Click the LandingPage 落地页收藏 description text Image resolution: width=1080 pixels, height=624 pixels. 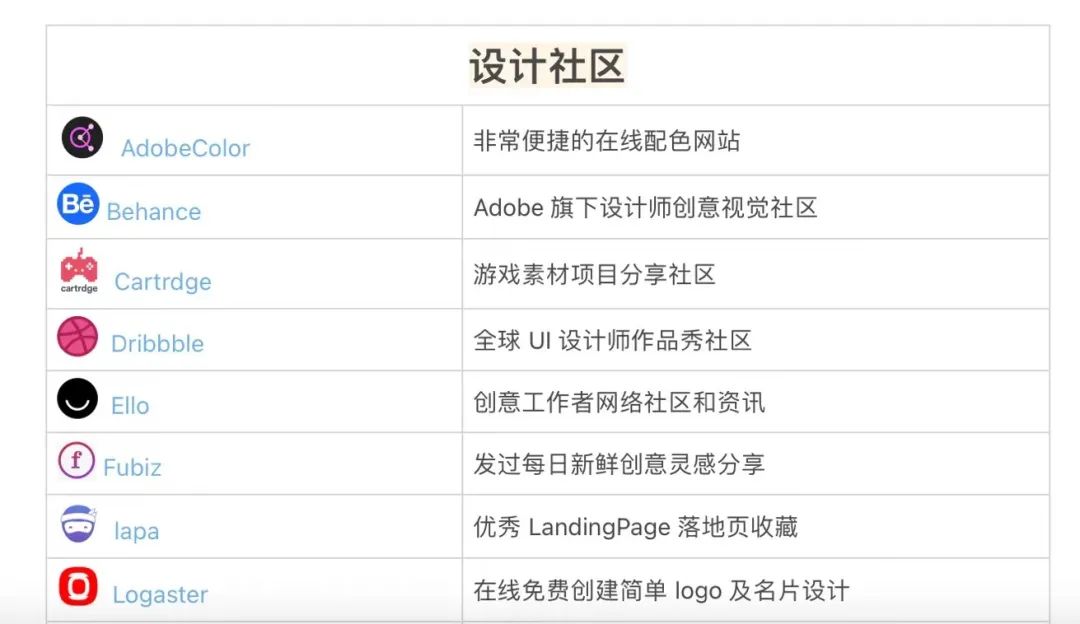click(663, 527)
